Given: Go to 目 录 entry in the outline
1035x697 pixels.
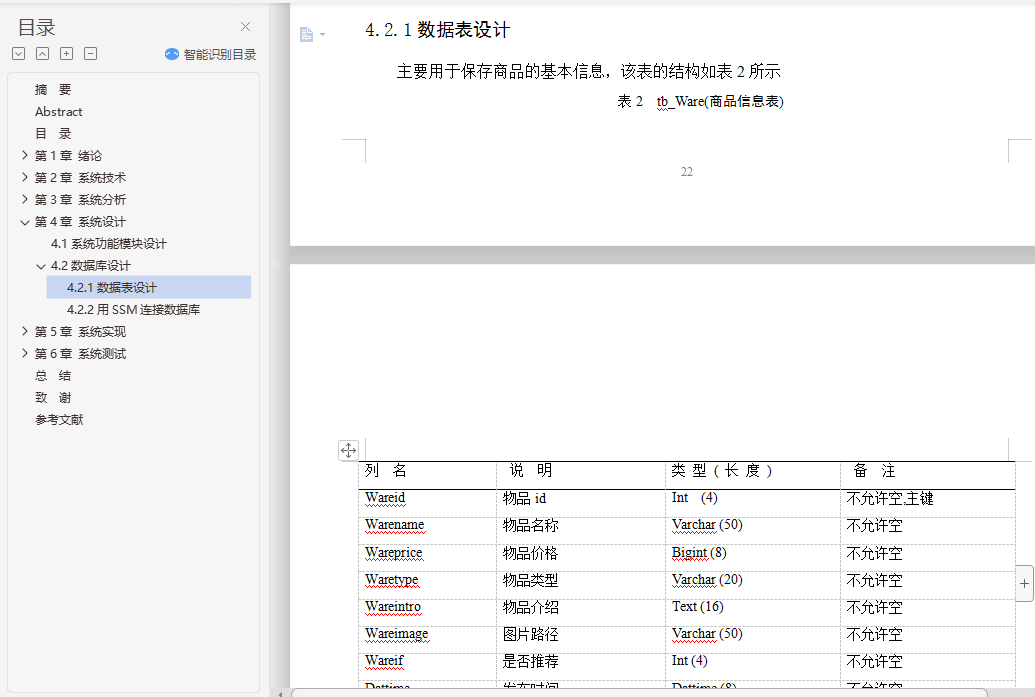Looking at the screenshot, I should point(53,133).
